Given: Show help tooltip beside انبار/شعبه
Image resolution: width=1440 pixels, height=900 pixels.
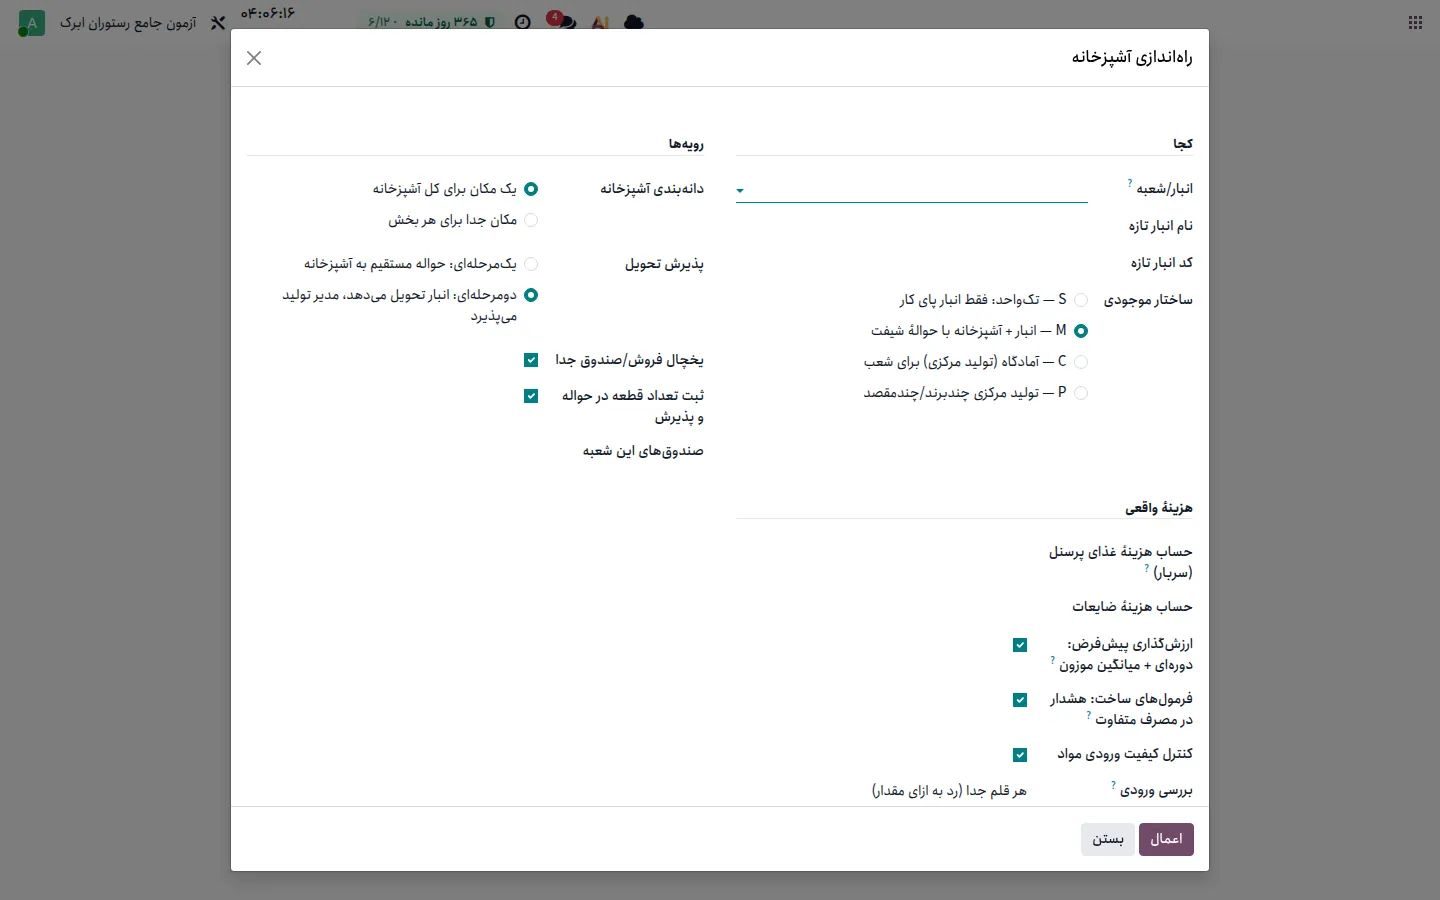Looking at the screenshot, I should [1130, 183].
